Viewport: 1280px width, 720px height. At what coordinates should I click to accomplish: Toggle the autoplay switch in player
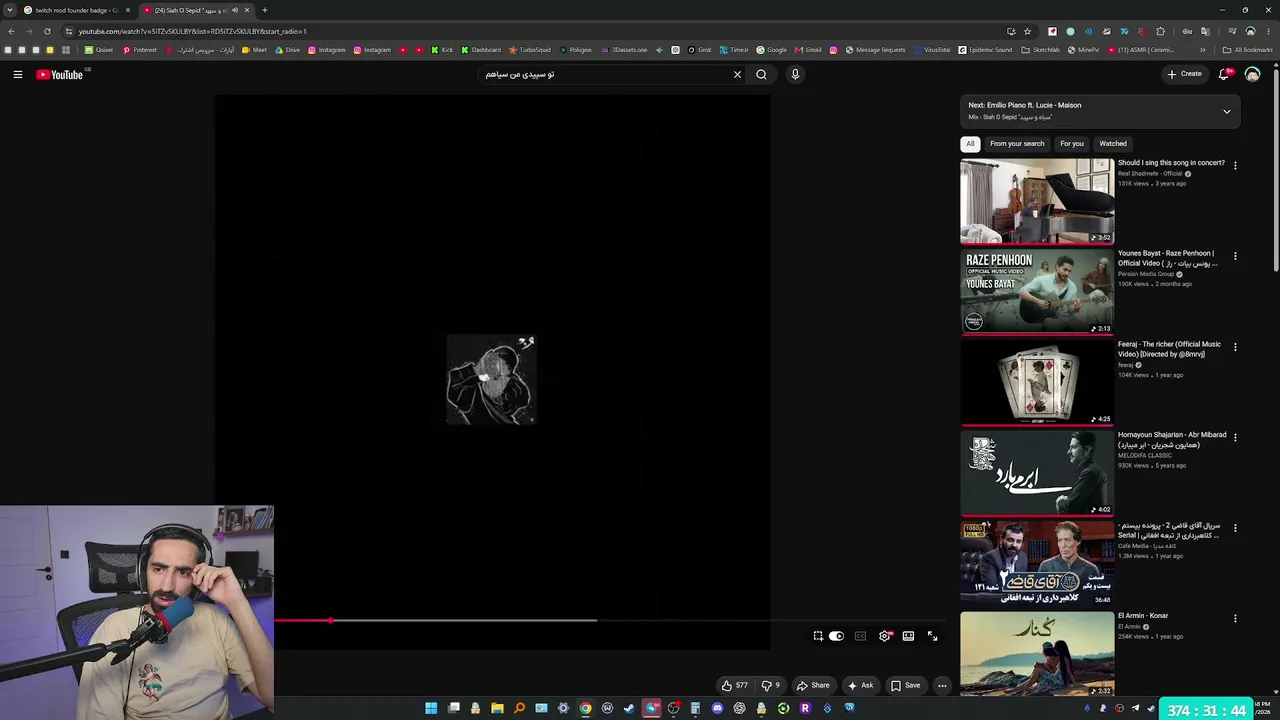(836, 636)
